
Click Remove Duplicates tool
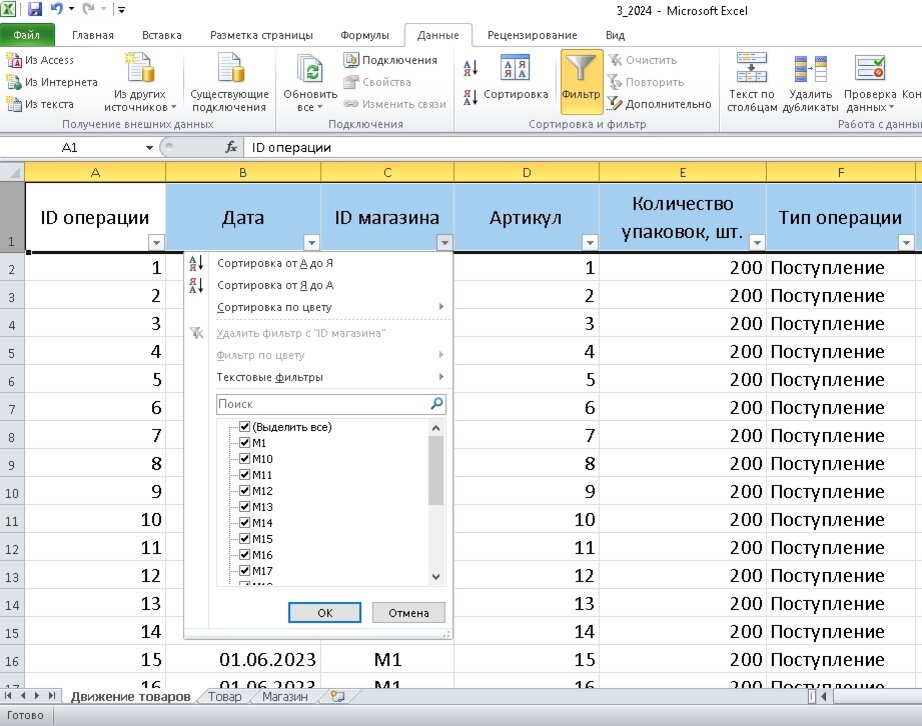click(x=810, y=82)
